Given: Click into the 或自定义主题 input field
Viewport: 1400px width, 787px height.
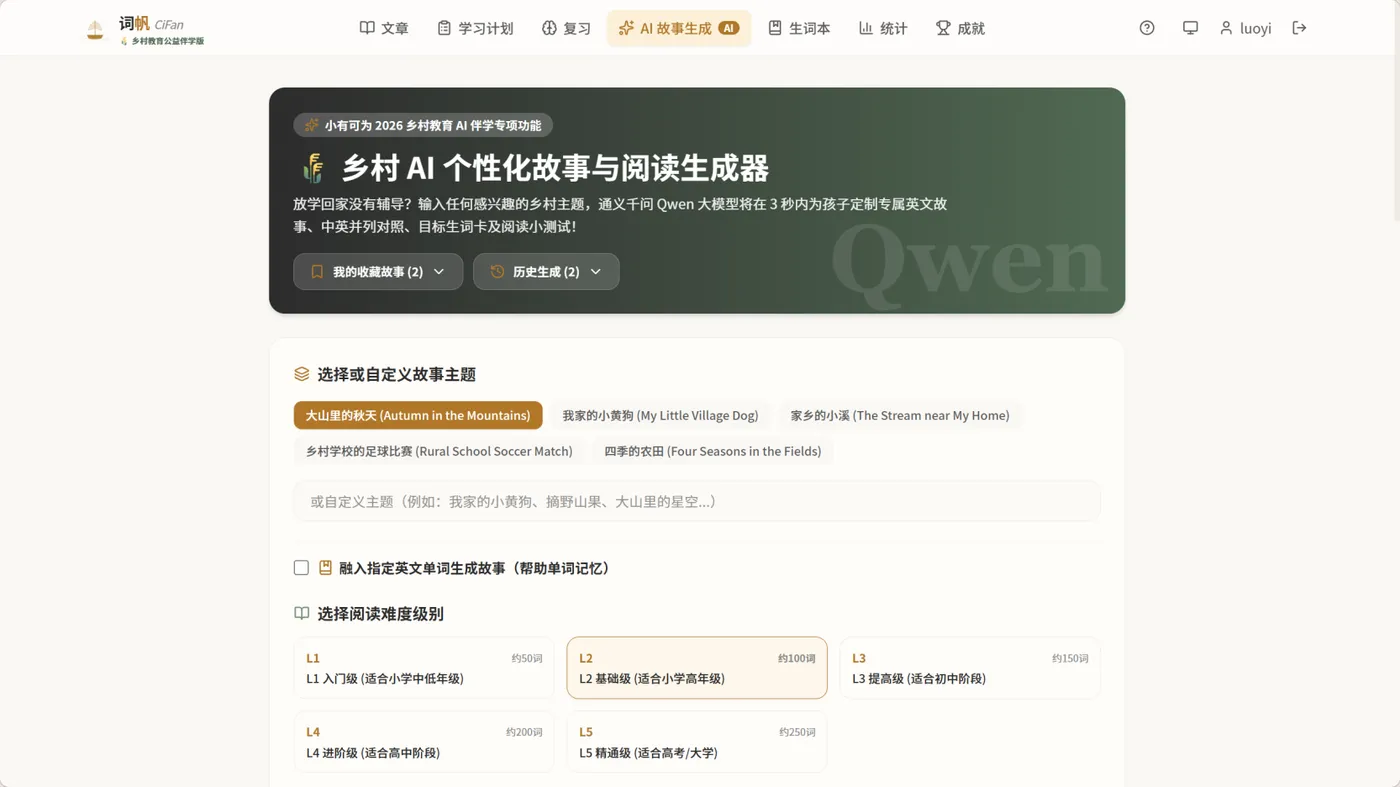Looking at the screenshot, I should click(x=697, y=501).
